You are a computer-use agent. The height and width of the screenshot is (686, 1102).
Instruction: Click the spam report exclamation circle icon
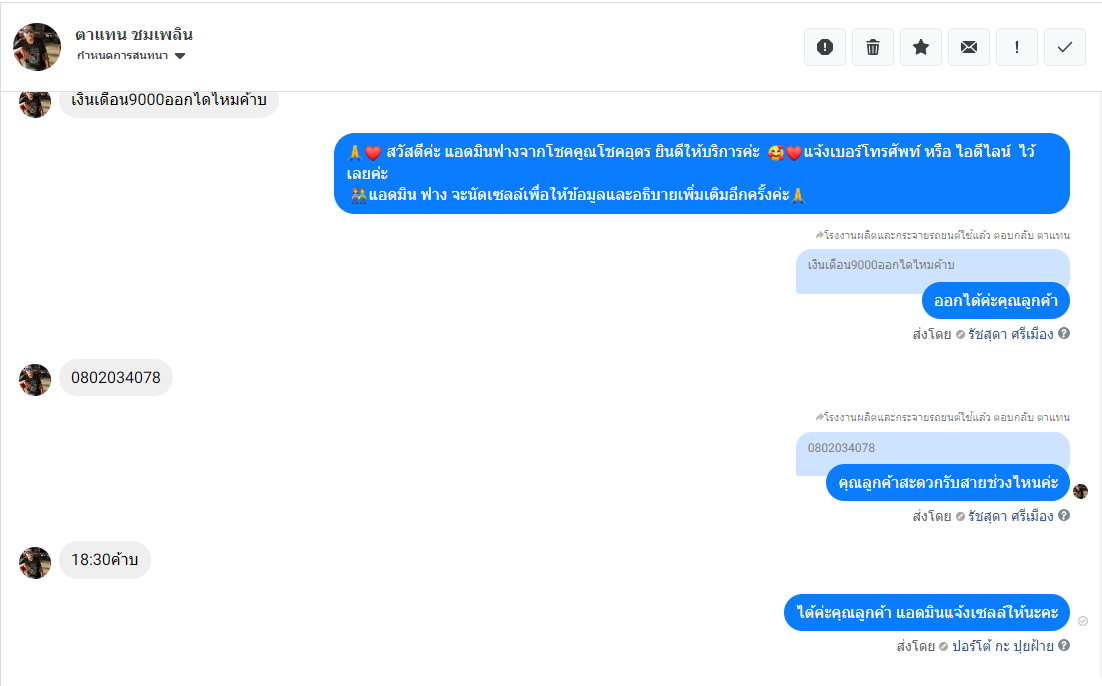point(824,47)
